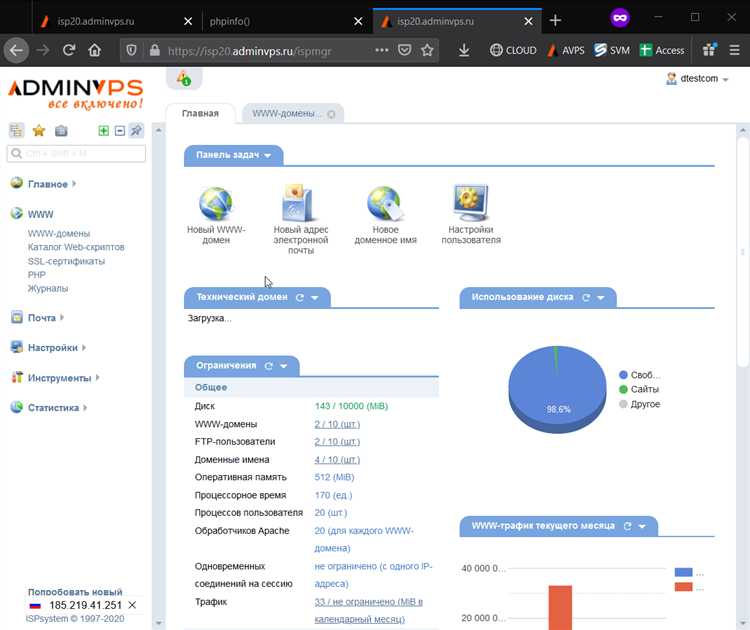The image size is (750, 630).
Task: Click the WWW-домены limit link 2 / 10 (шт.)
Action: (x=337, y=424)
